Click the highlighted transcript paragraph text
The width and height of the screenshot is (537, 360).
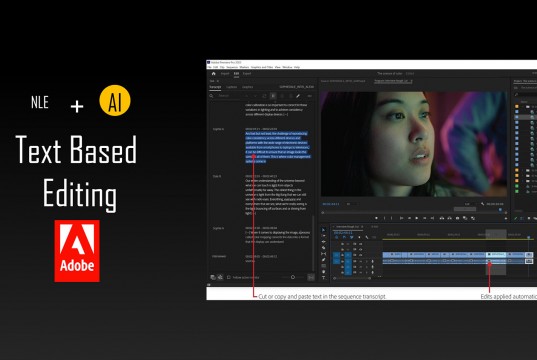(x=277, y=147)
